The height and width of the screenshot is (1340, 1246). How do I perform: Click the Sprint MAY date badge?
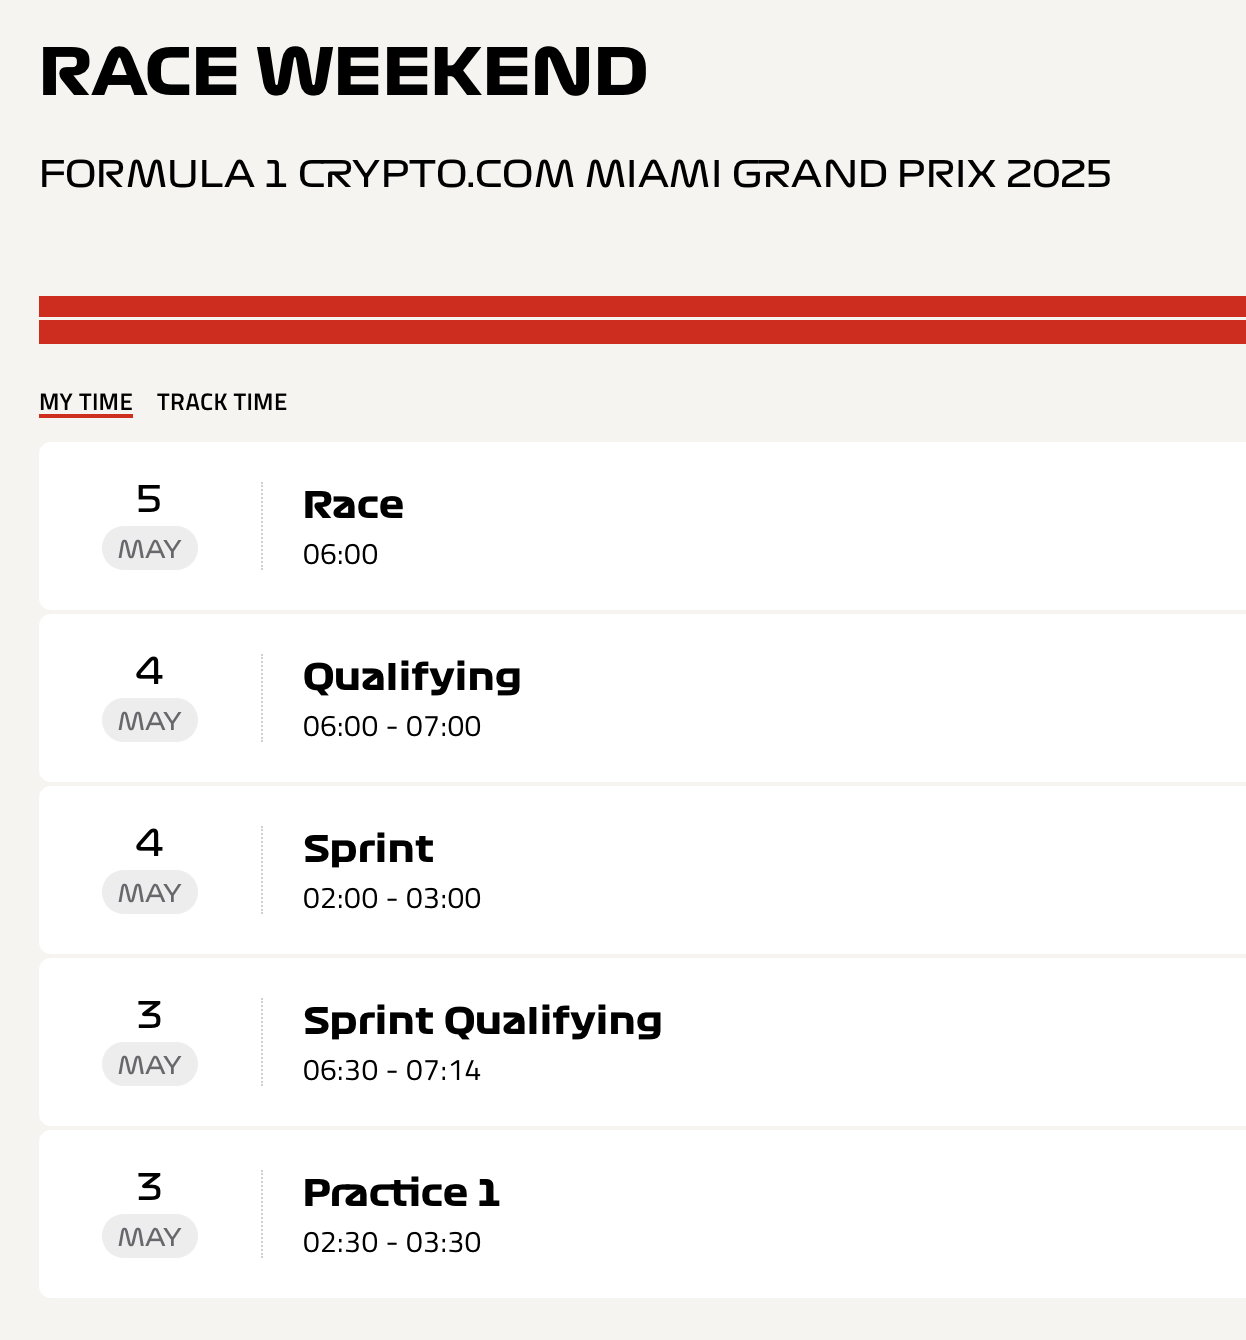click(x=150, y=892)
